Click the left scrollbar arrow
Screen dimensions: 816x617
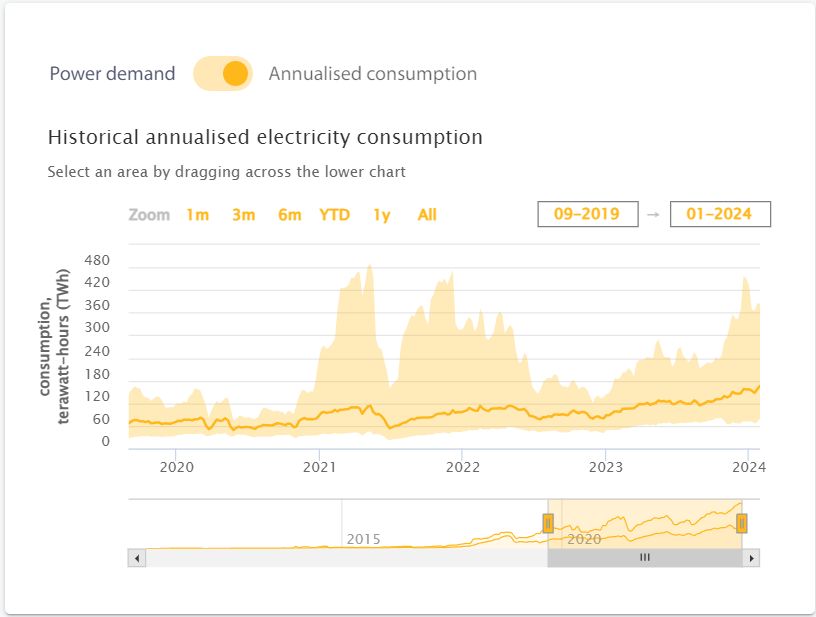(136, 558)
